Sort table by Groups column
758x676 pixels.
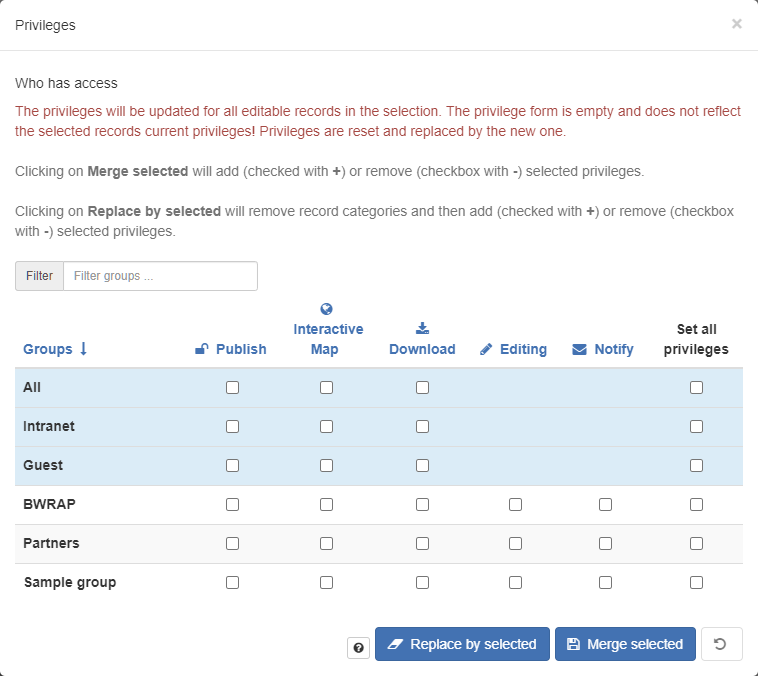coord(47,349)
